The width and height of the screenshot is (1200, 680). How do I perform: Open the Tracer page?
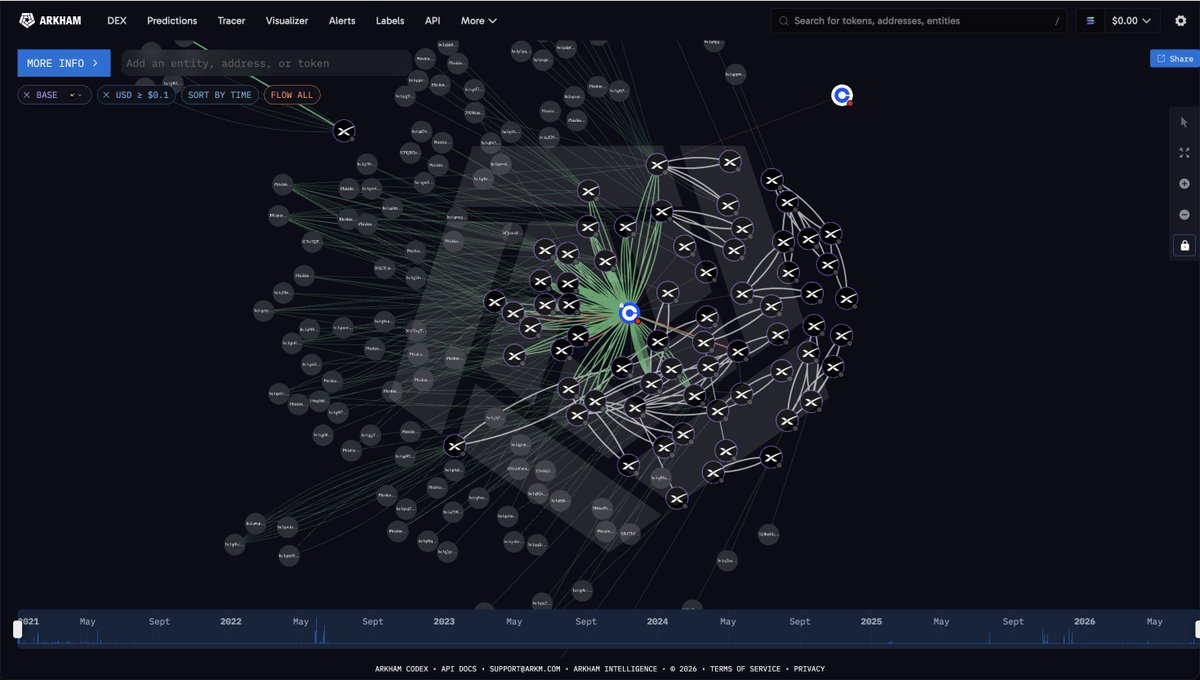point(231,20)
